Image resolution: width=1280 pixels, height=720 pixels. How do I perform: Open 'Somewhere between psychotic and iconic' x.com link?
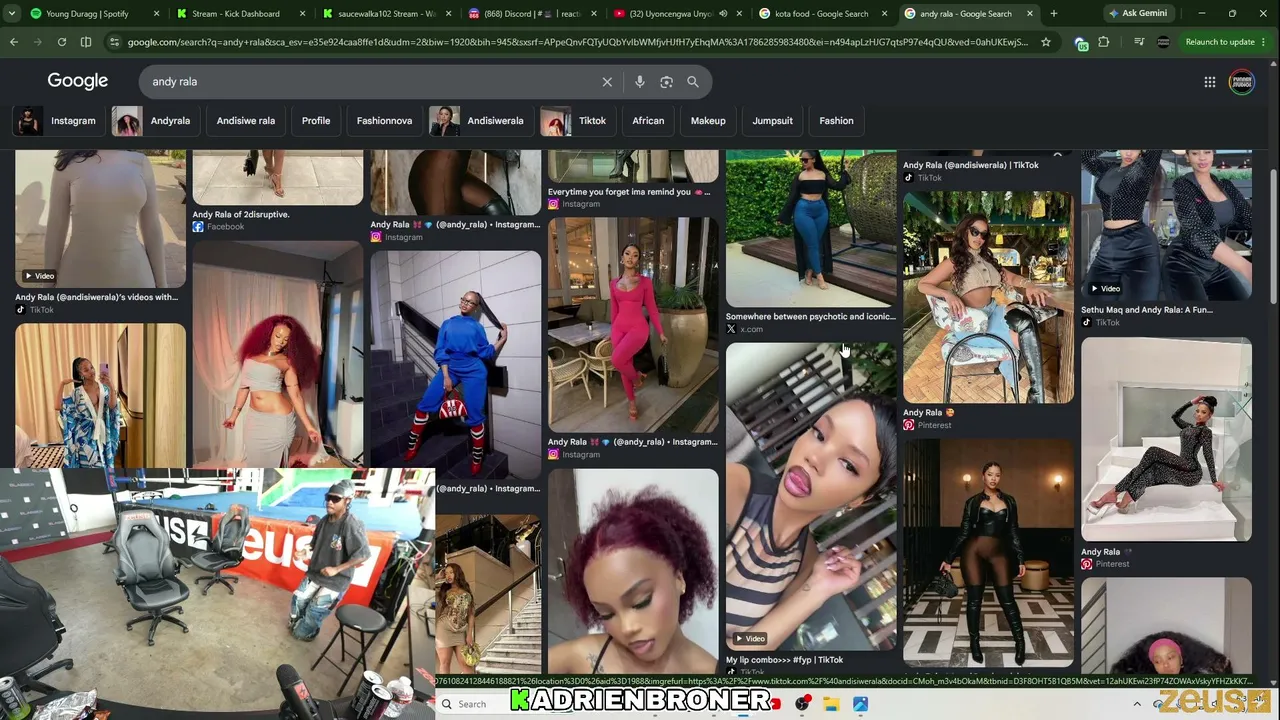tap(811, 317)
